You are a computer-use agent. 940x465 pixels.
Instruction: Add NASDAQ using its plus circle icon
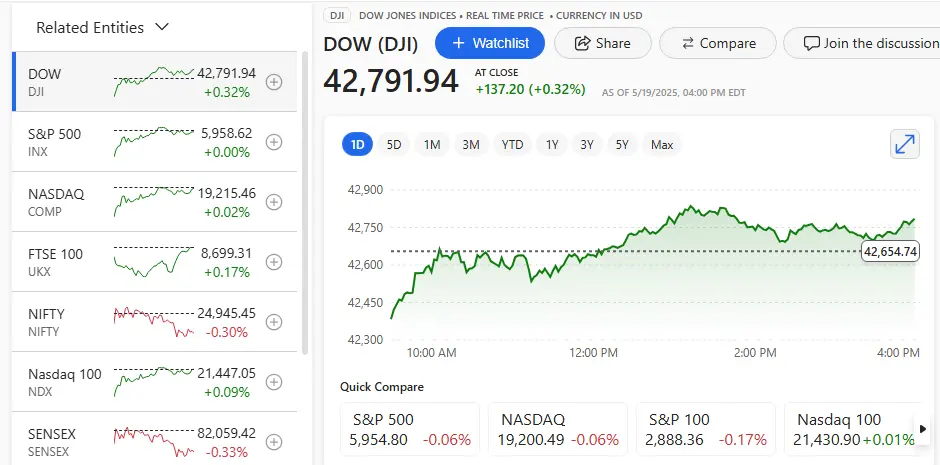(x=274, y=202)
